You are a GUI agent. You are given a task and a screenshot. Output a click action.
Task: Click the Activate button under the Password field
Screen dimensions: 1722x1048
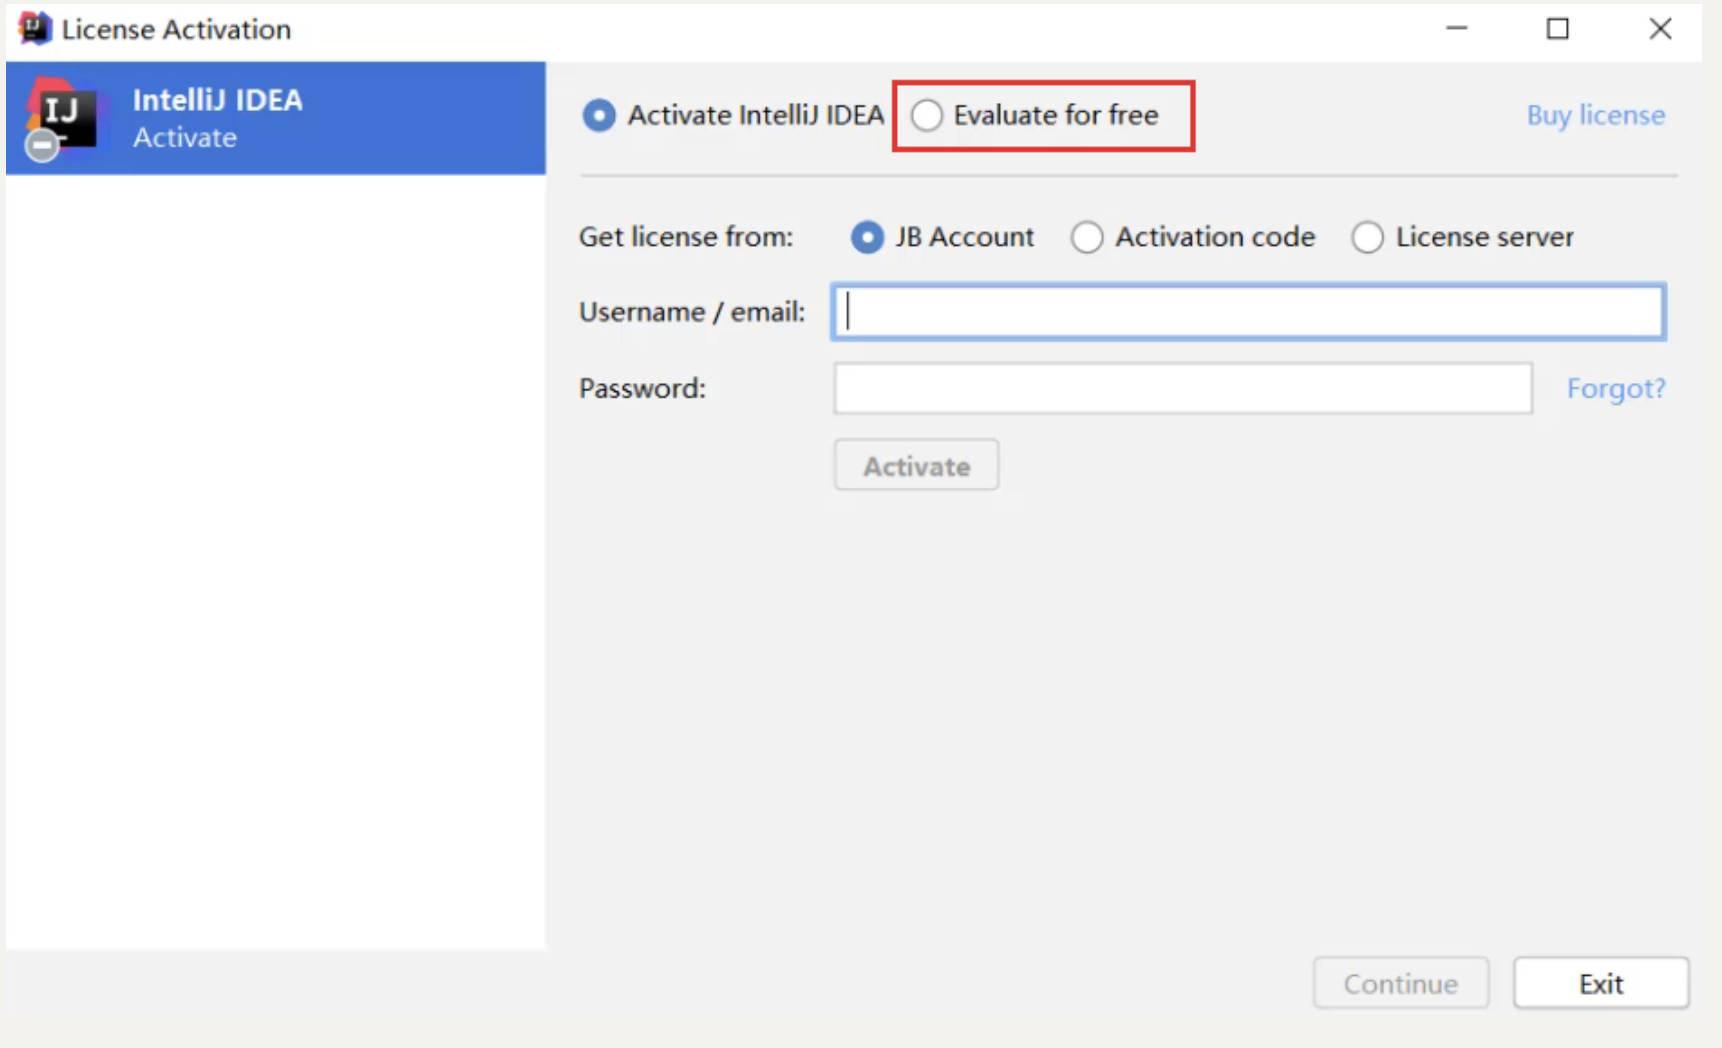916,465
